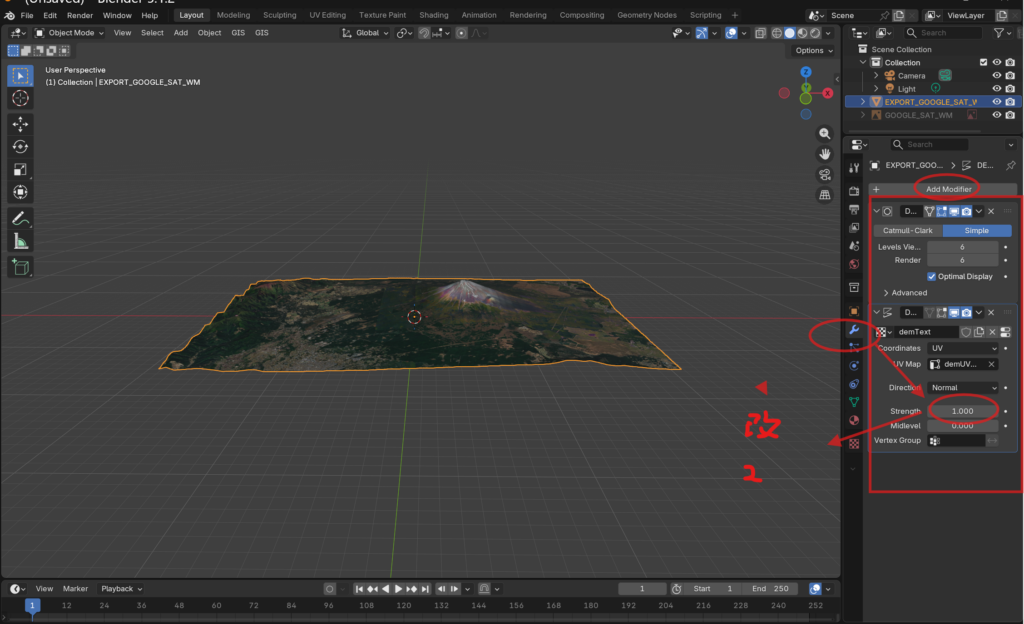
Task: Select Catmull-Clark subdivision type
Action: pyautogui.click(x=908, y=230)
